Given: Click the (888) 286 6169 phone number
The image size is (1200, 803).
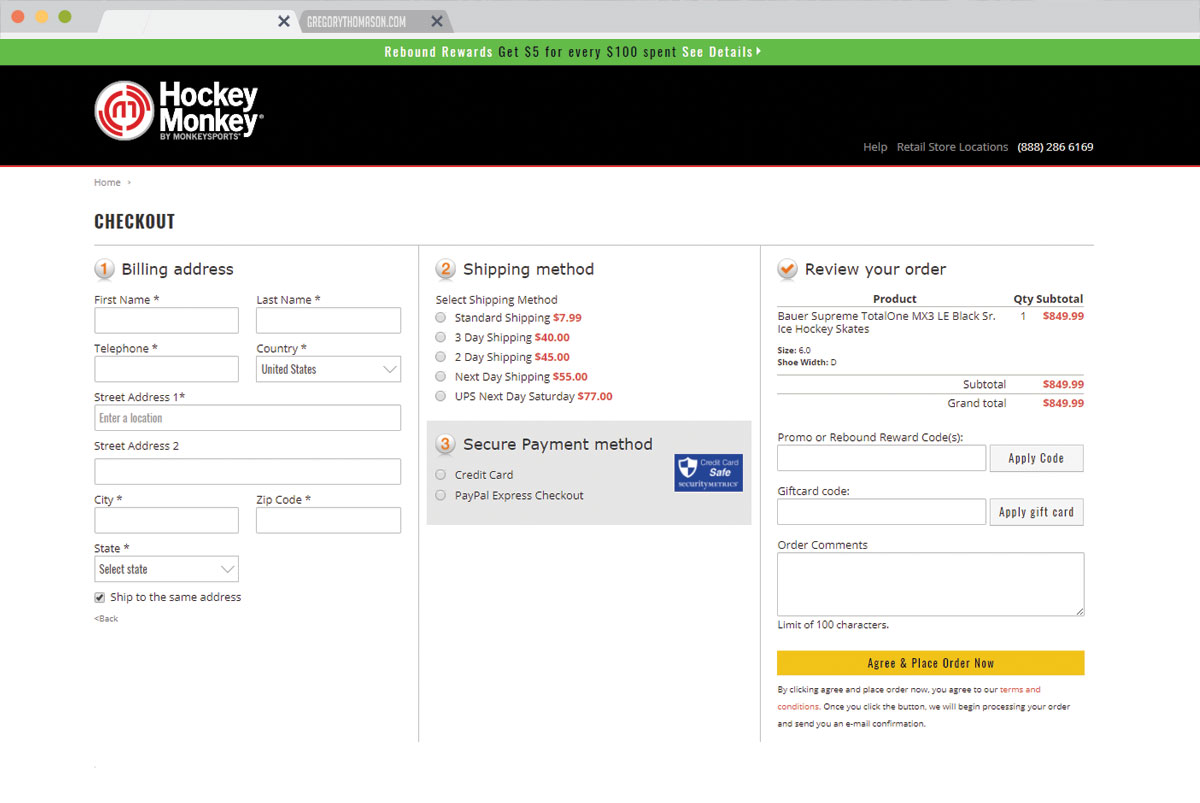Looking at the screenshot, I should click(1055, 147).
